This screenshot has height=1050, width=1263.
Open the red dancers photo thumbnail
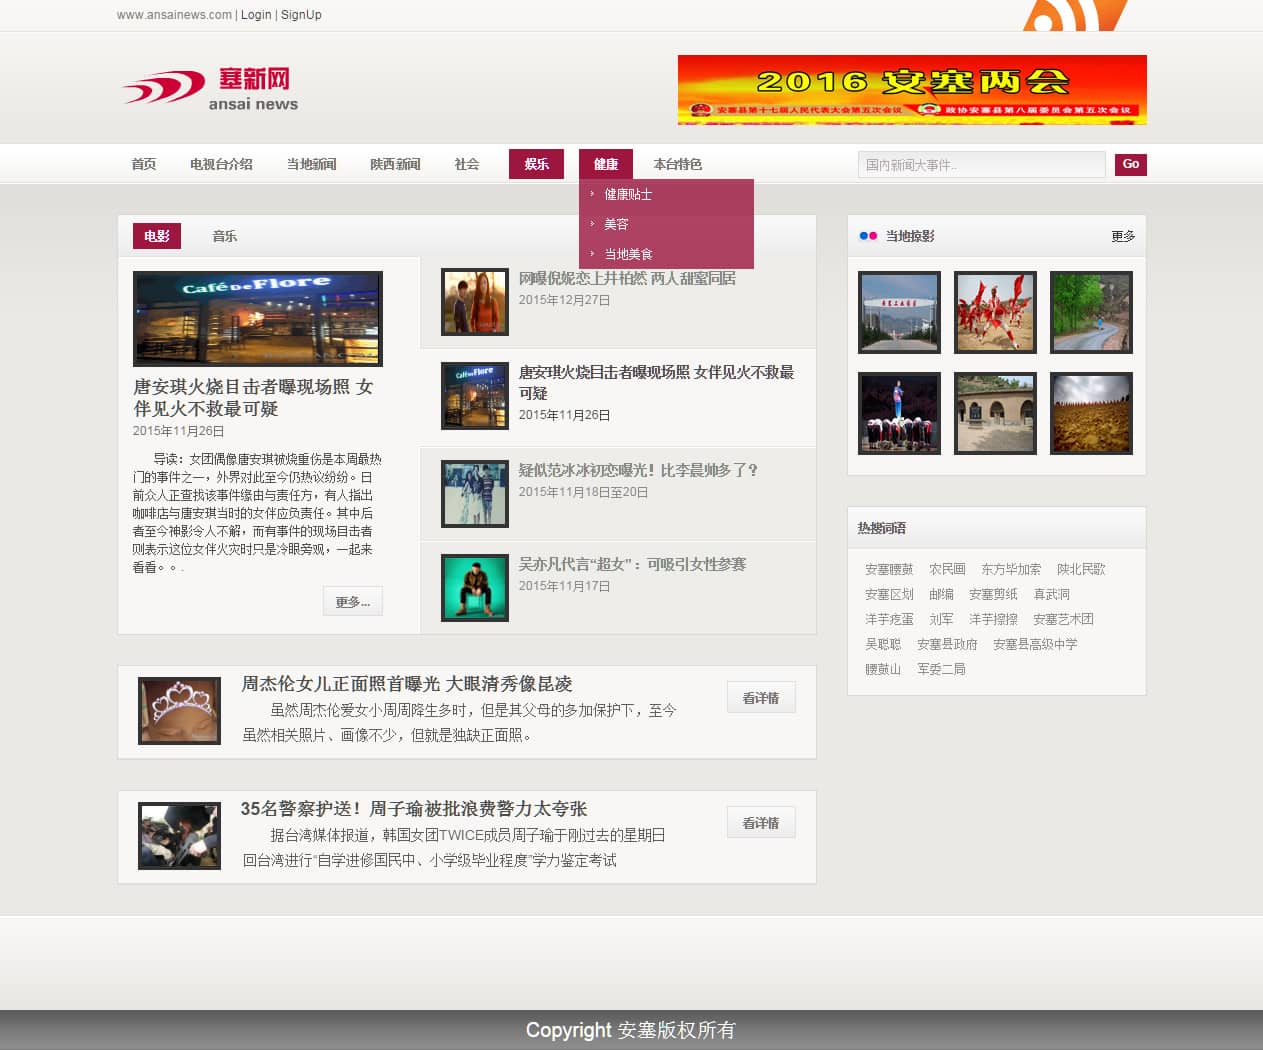click(x=995, y=312)
